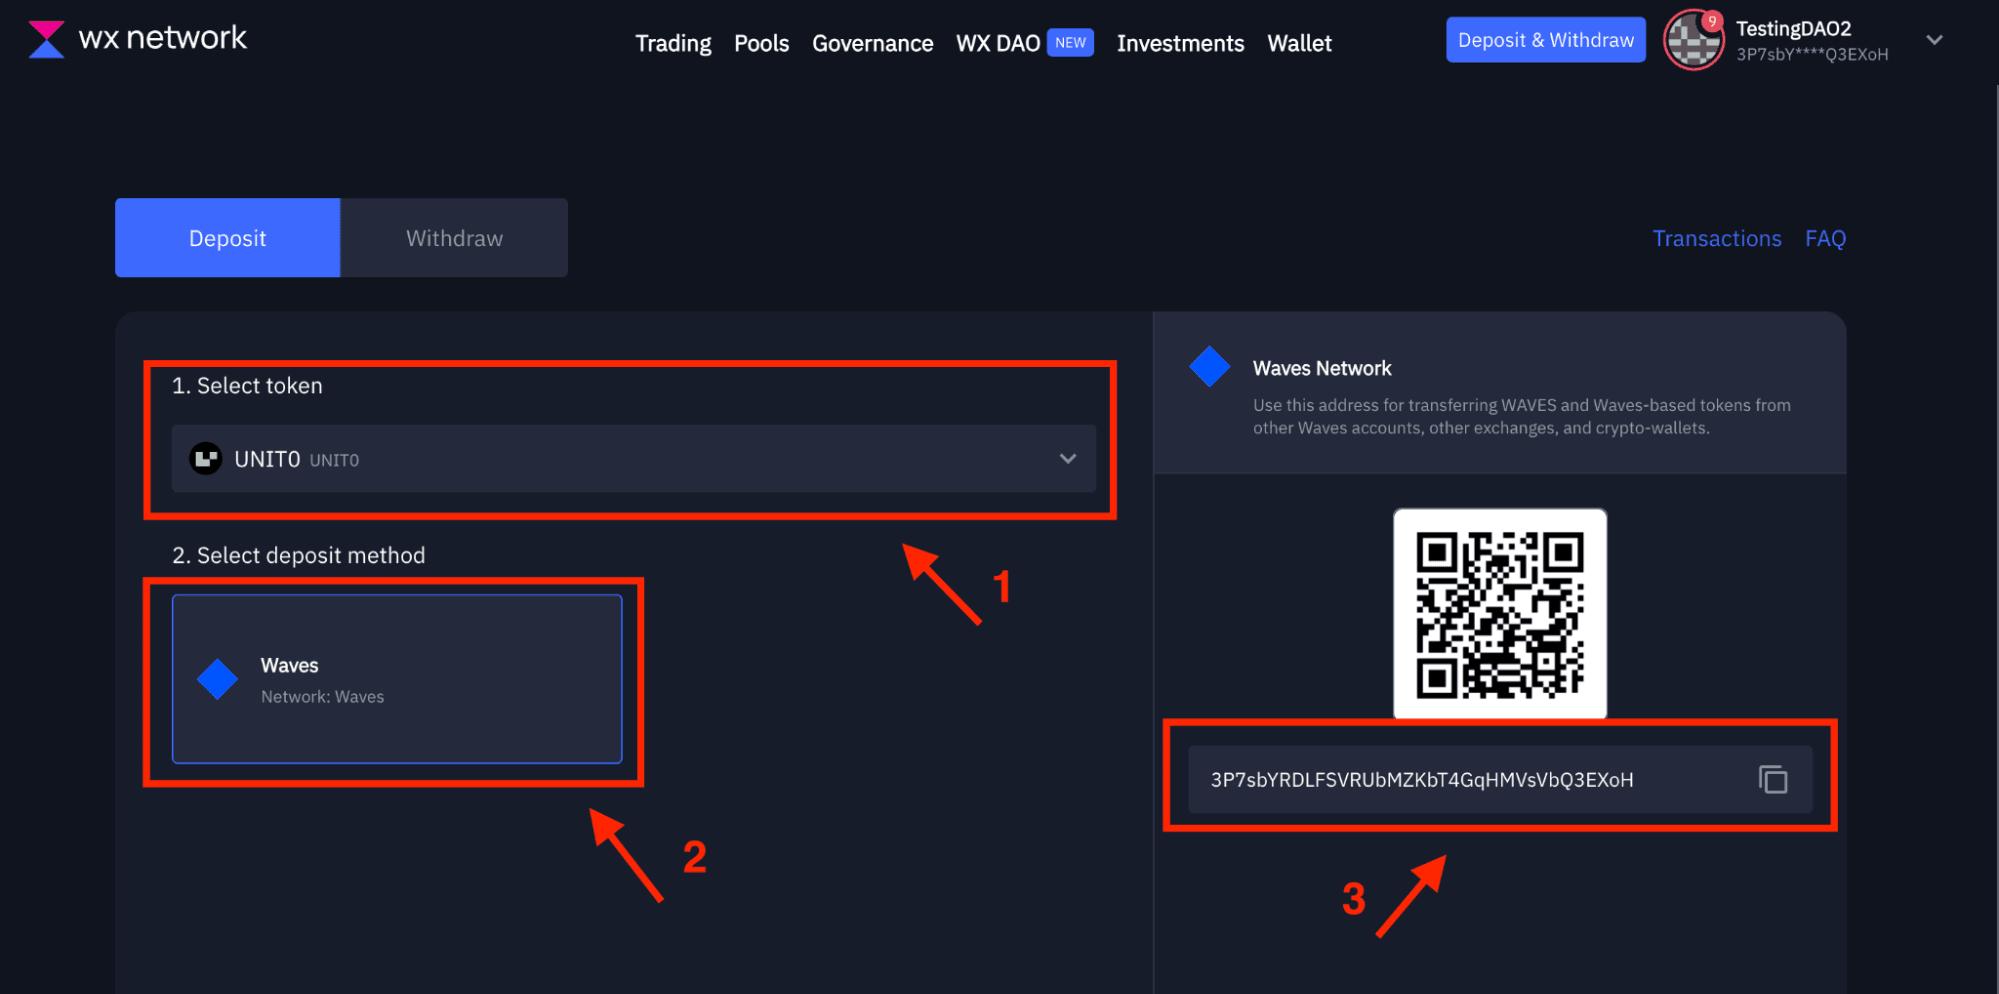
Task: Click the TestingDAO2 account avatar
Action: pos(1693,40)
